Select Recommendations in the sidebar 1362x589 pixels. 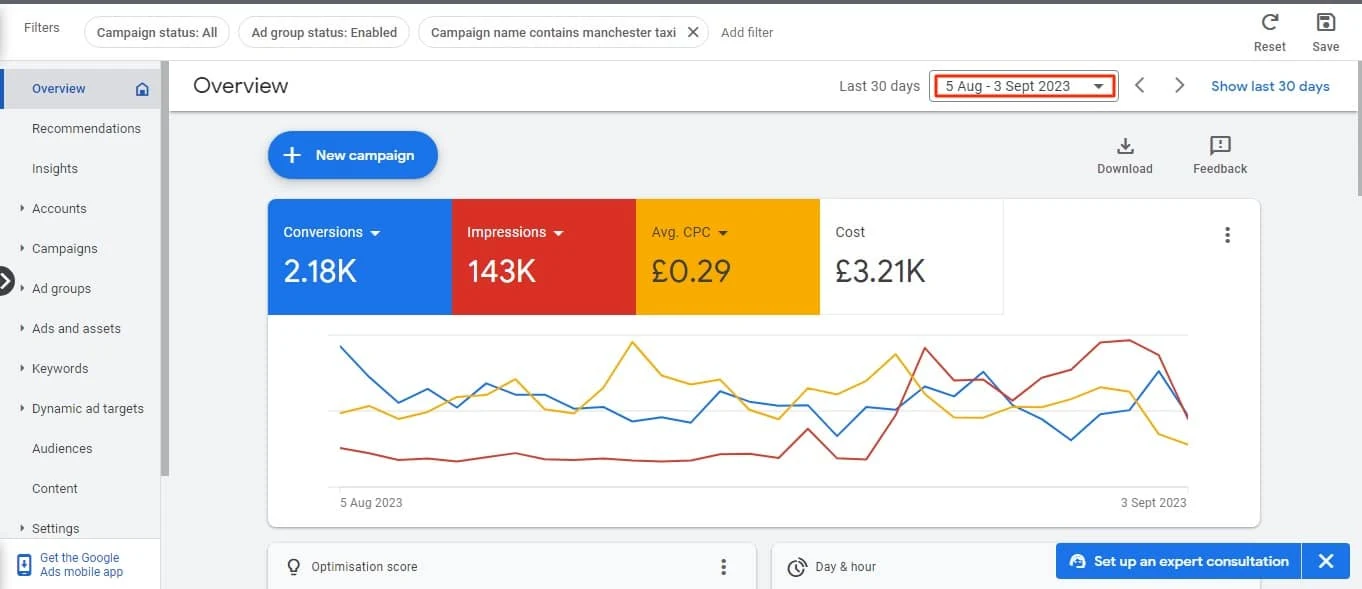tap(86, 128)
